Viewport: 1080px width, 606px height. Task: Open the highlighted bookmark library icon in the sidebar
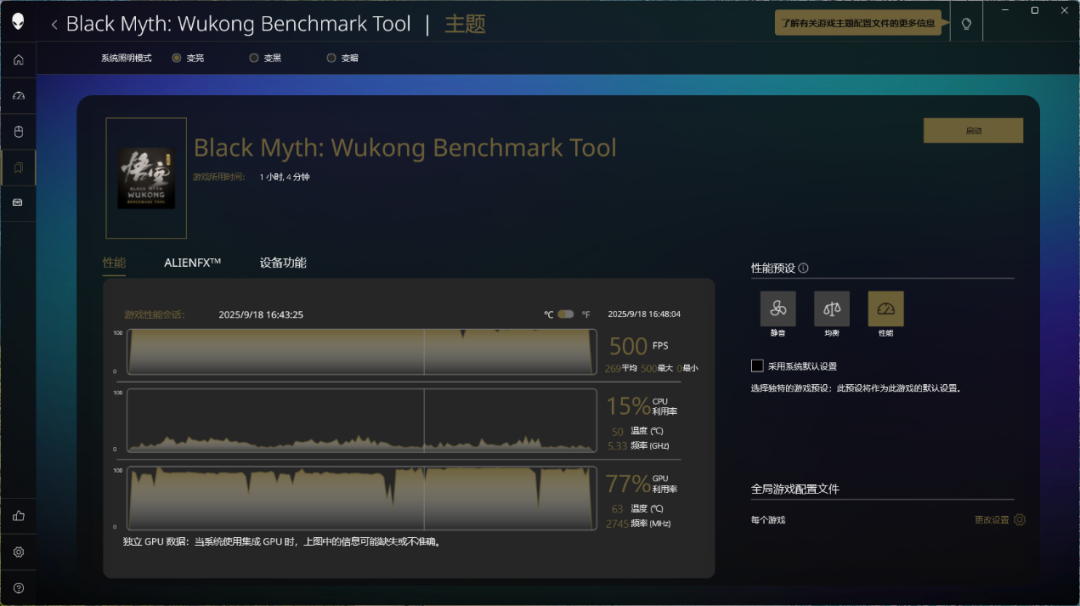[19, 168]
